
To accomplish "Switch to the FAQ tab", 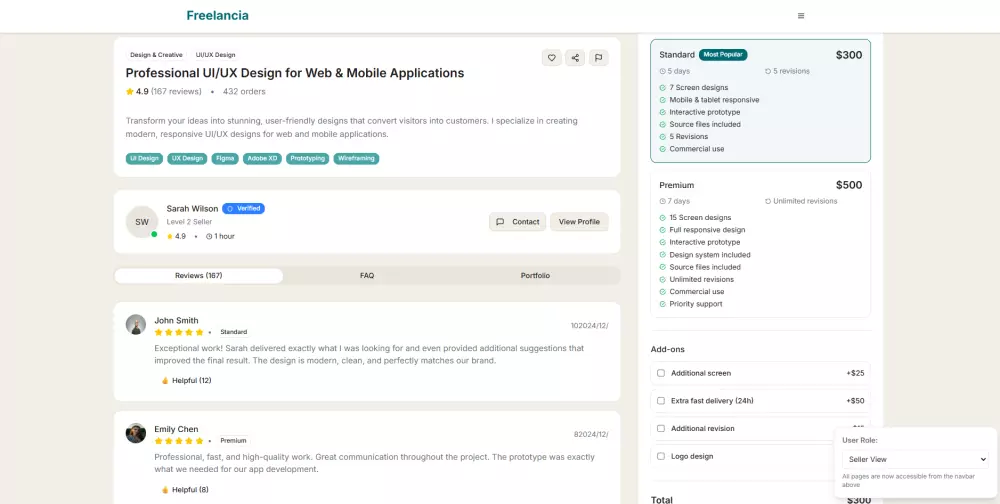I will (367, 275).
